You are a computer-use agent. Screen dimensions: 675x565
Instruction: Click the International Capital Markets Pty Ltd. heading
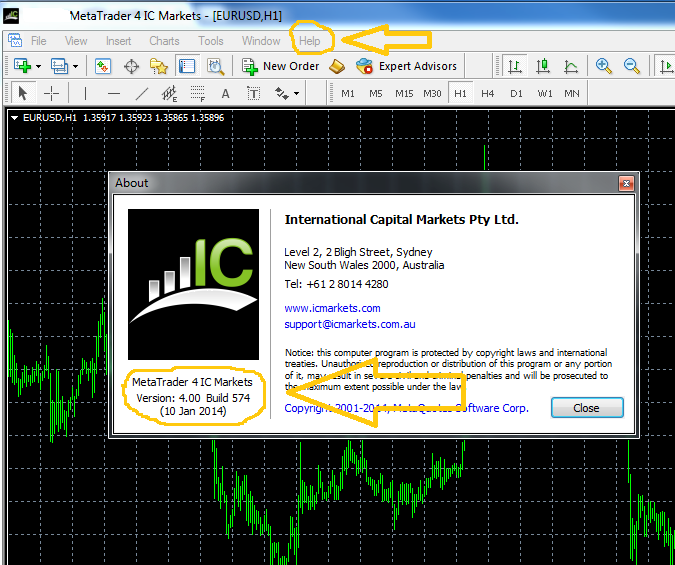click(x=402, y=220)
